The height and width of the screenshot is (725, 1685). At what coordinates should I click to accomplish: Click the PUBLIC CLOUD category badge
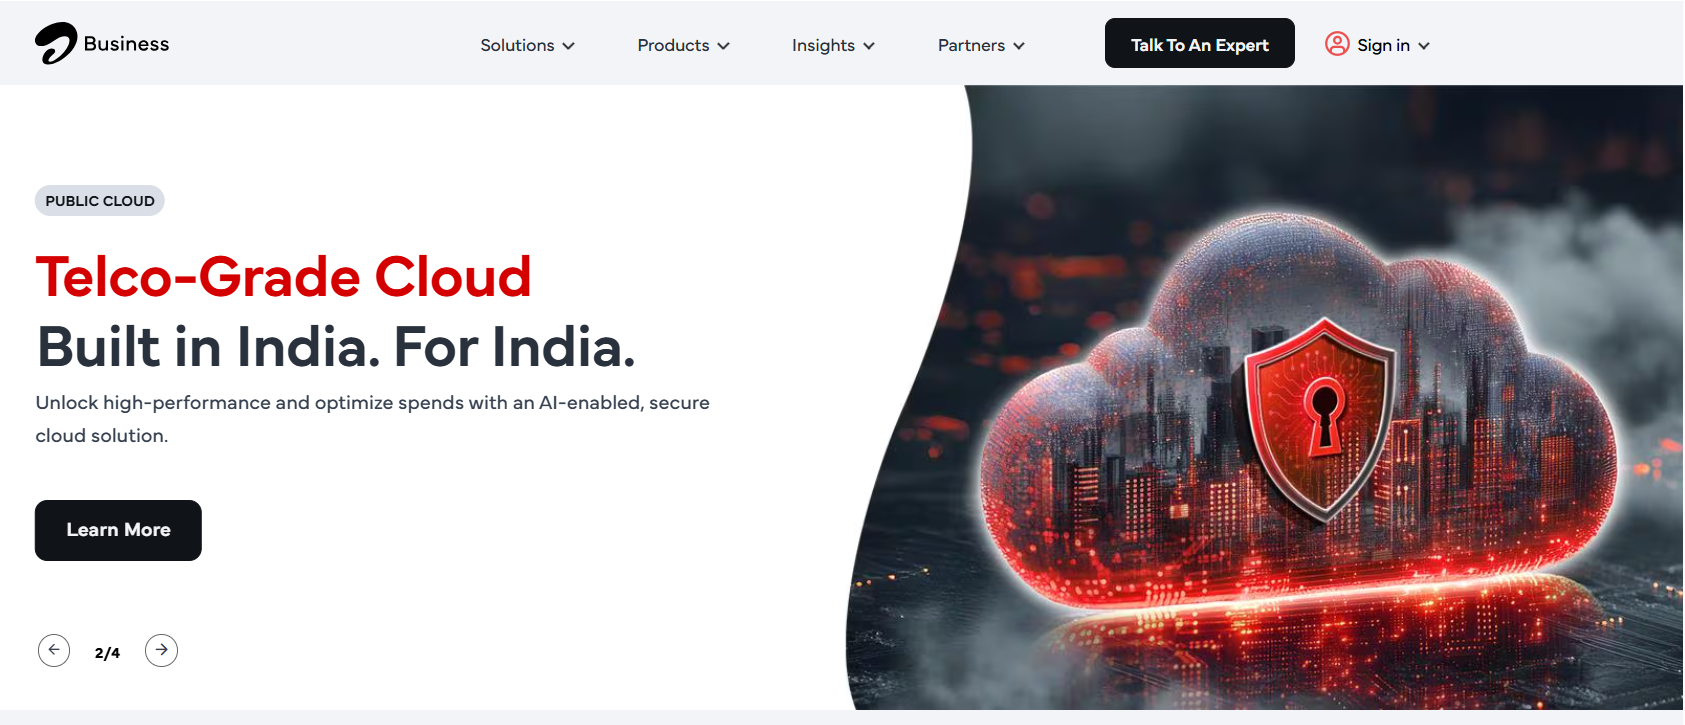(x=100, y=201)
